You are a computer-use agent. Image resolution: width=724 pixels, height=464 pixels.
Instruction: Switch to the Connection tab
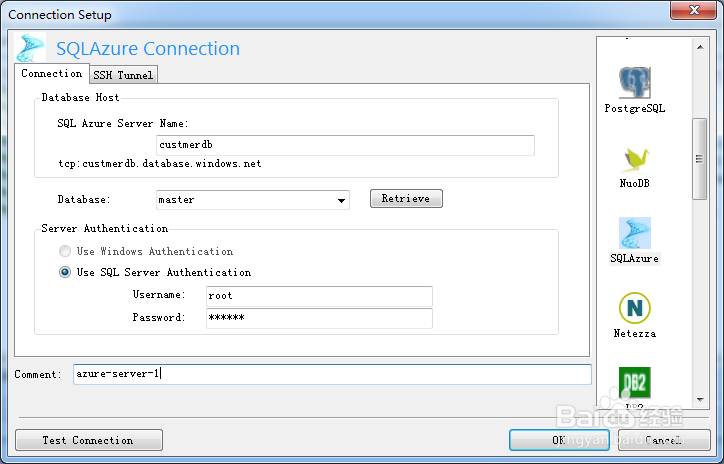pos(52,73)
